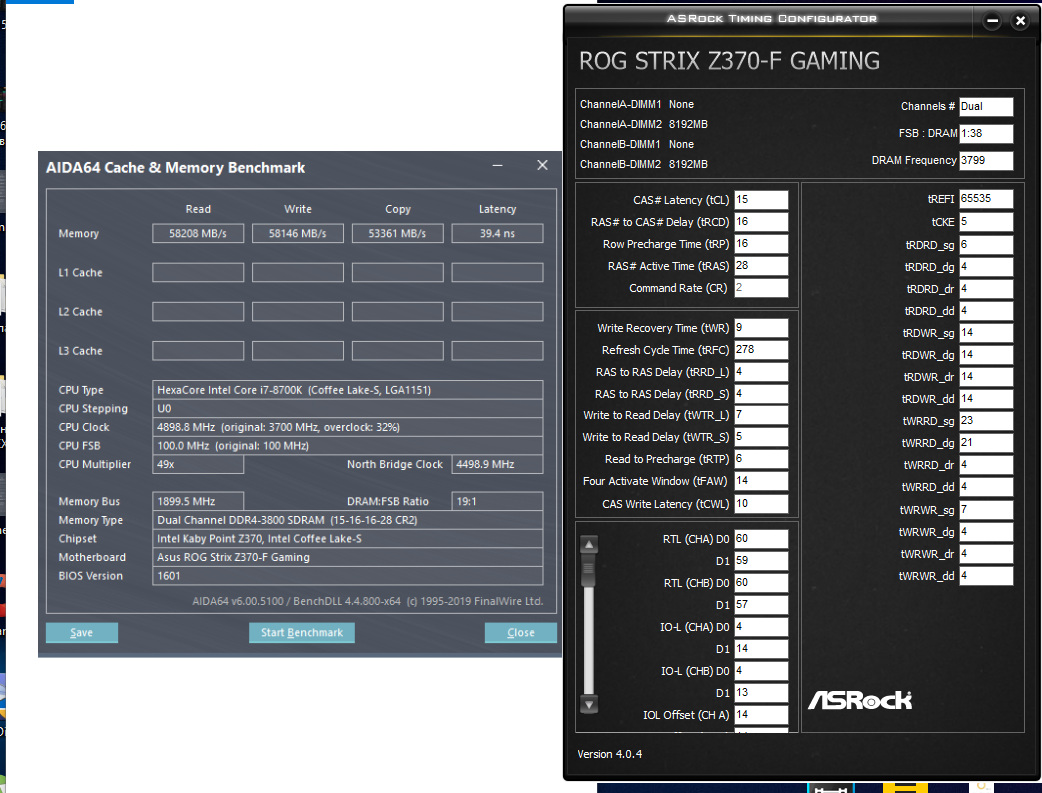Click the tCKE value field
Viewport: 1042px width, 793px height.
click(x=986, y=221)
